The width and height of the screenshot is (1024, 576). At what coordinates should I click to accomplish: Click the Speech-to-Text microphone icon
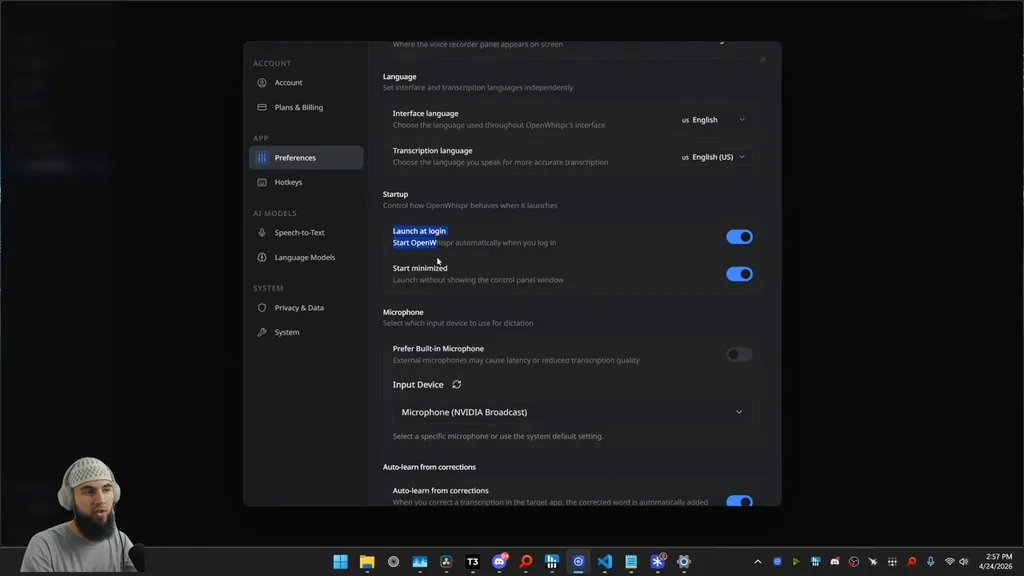point(262,232)
